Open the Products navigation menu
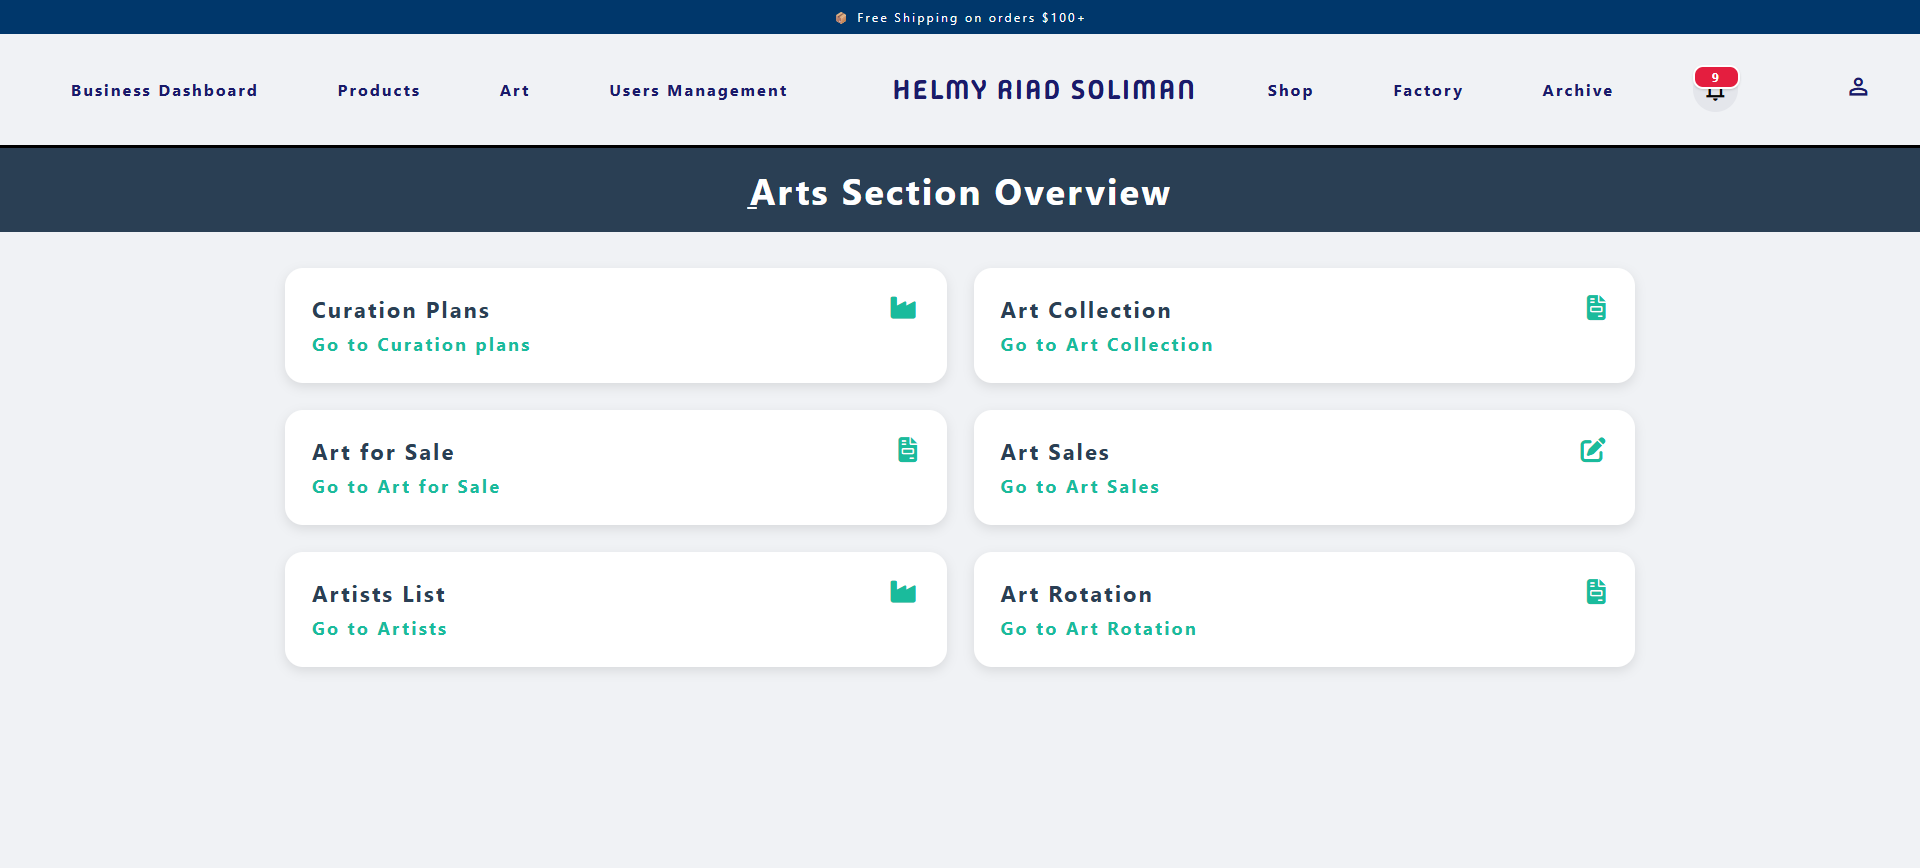Viewport: 1920px width, 868px height. (379, 91)
